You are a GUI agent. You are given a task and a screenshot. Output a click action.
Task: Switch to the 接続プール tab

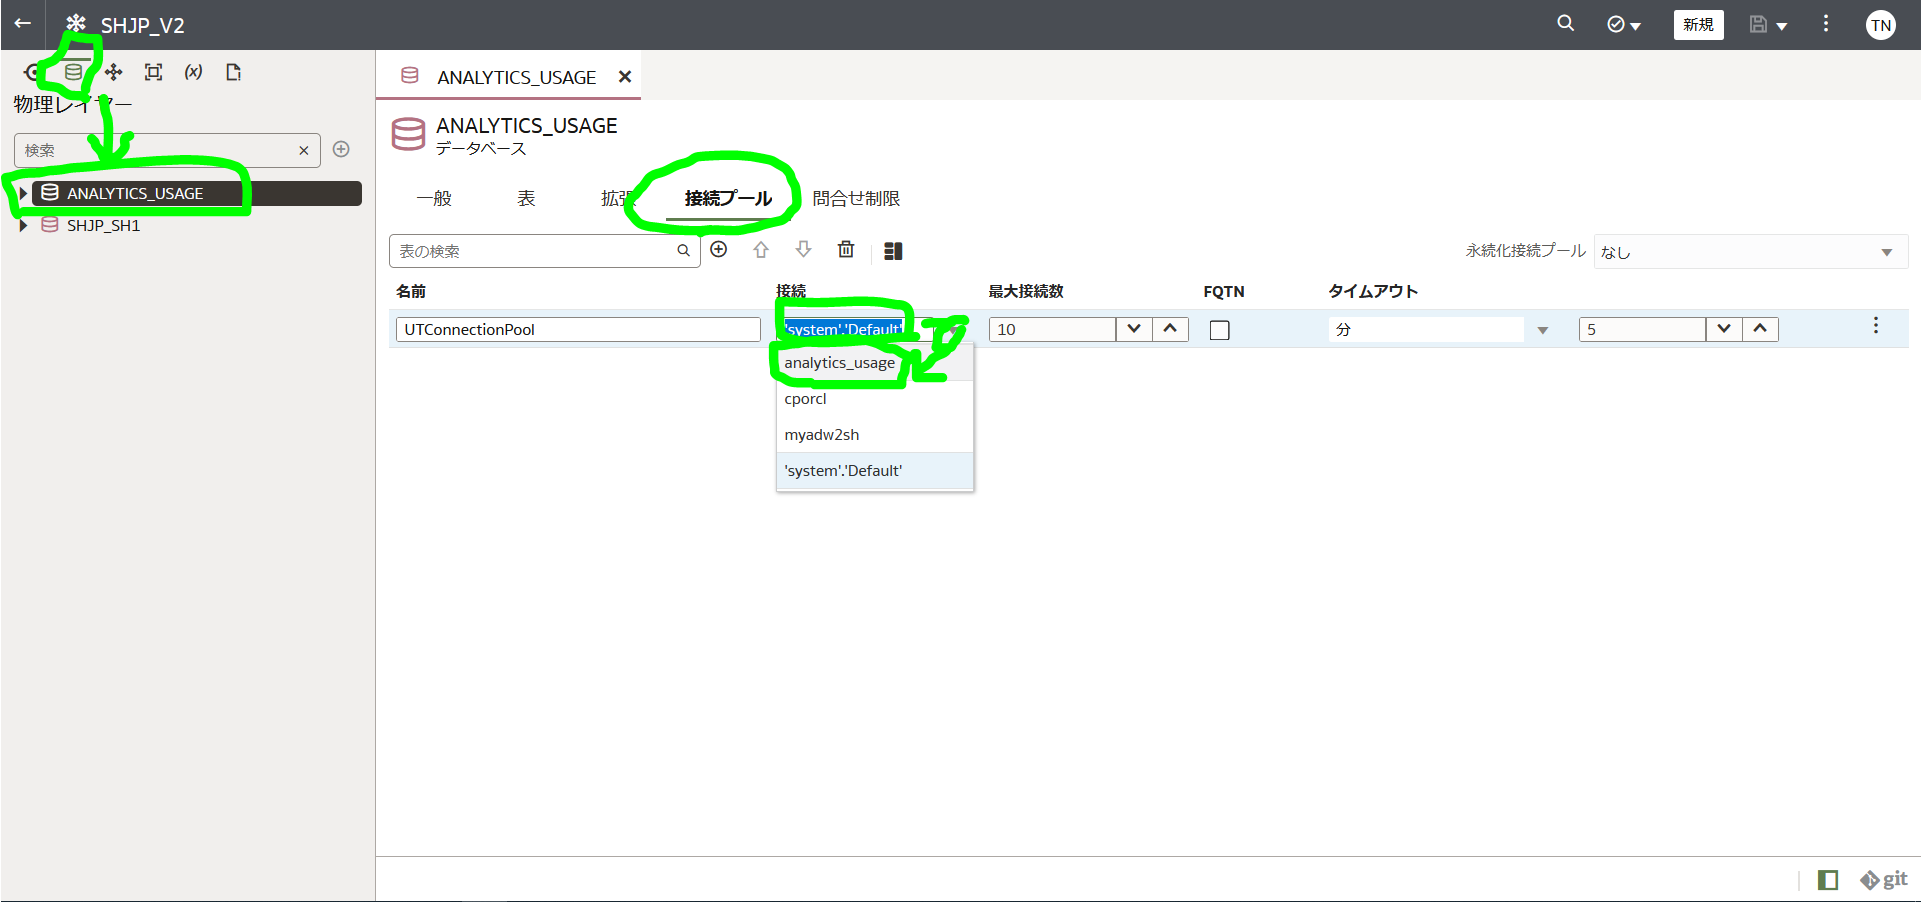click(728, 198)
